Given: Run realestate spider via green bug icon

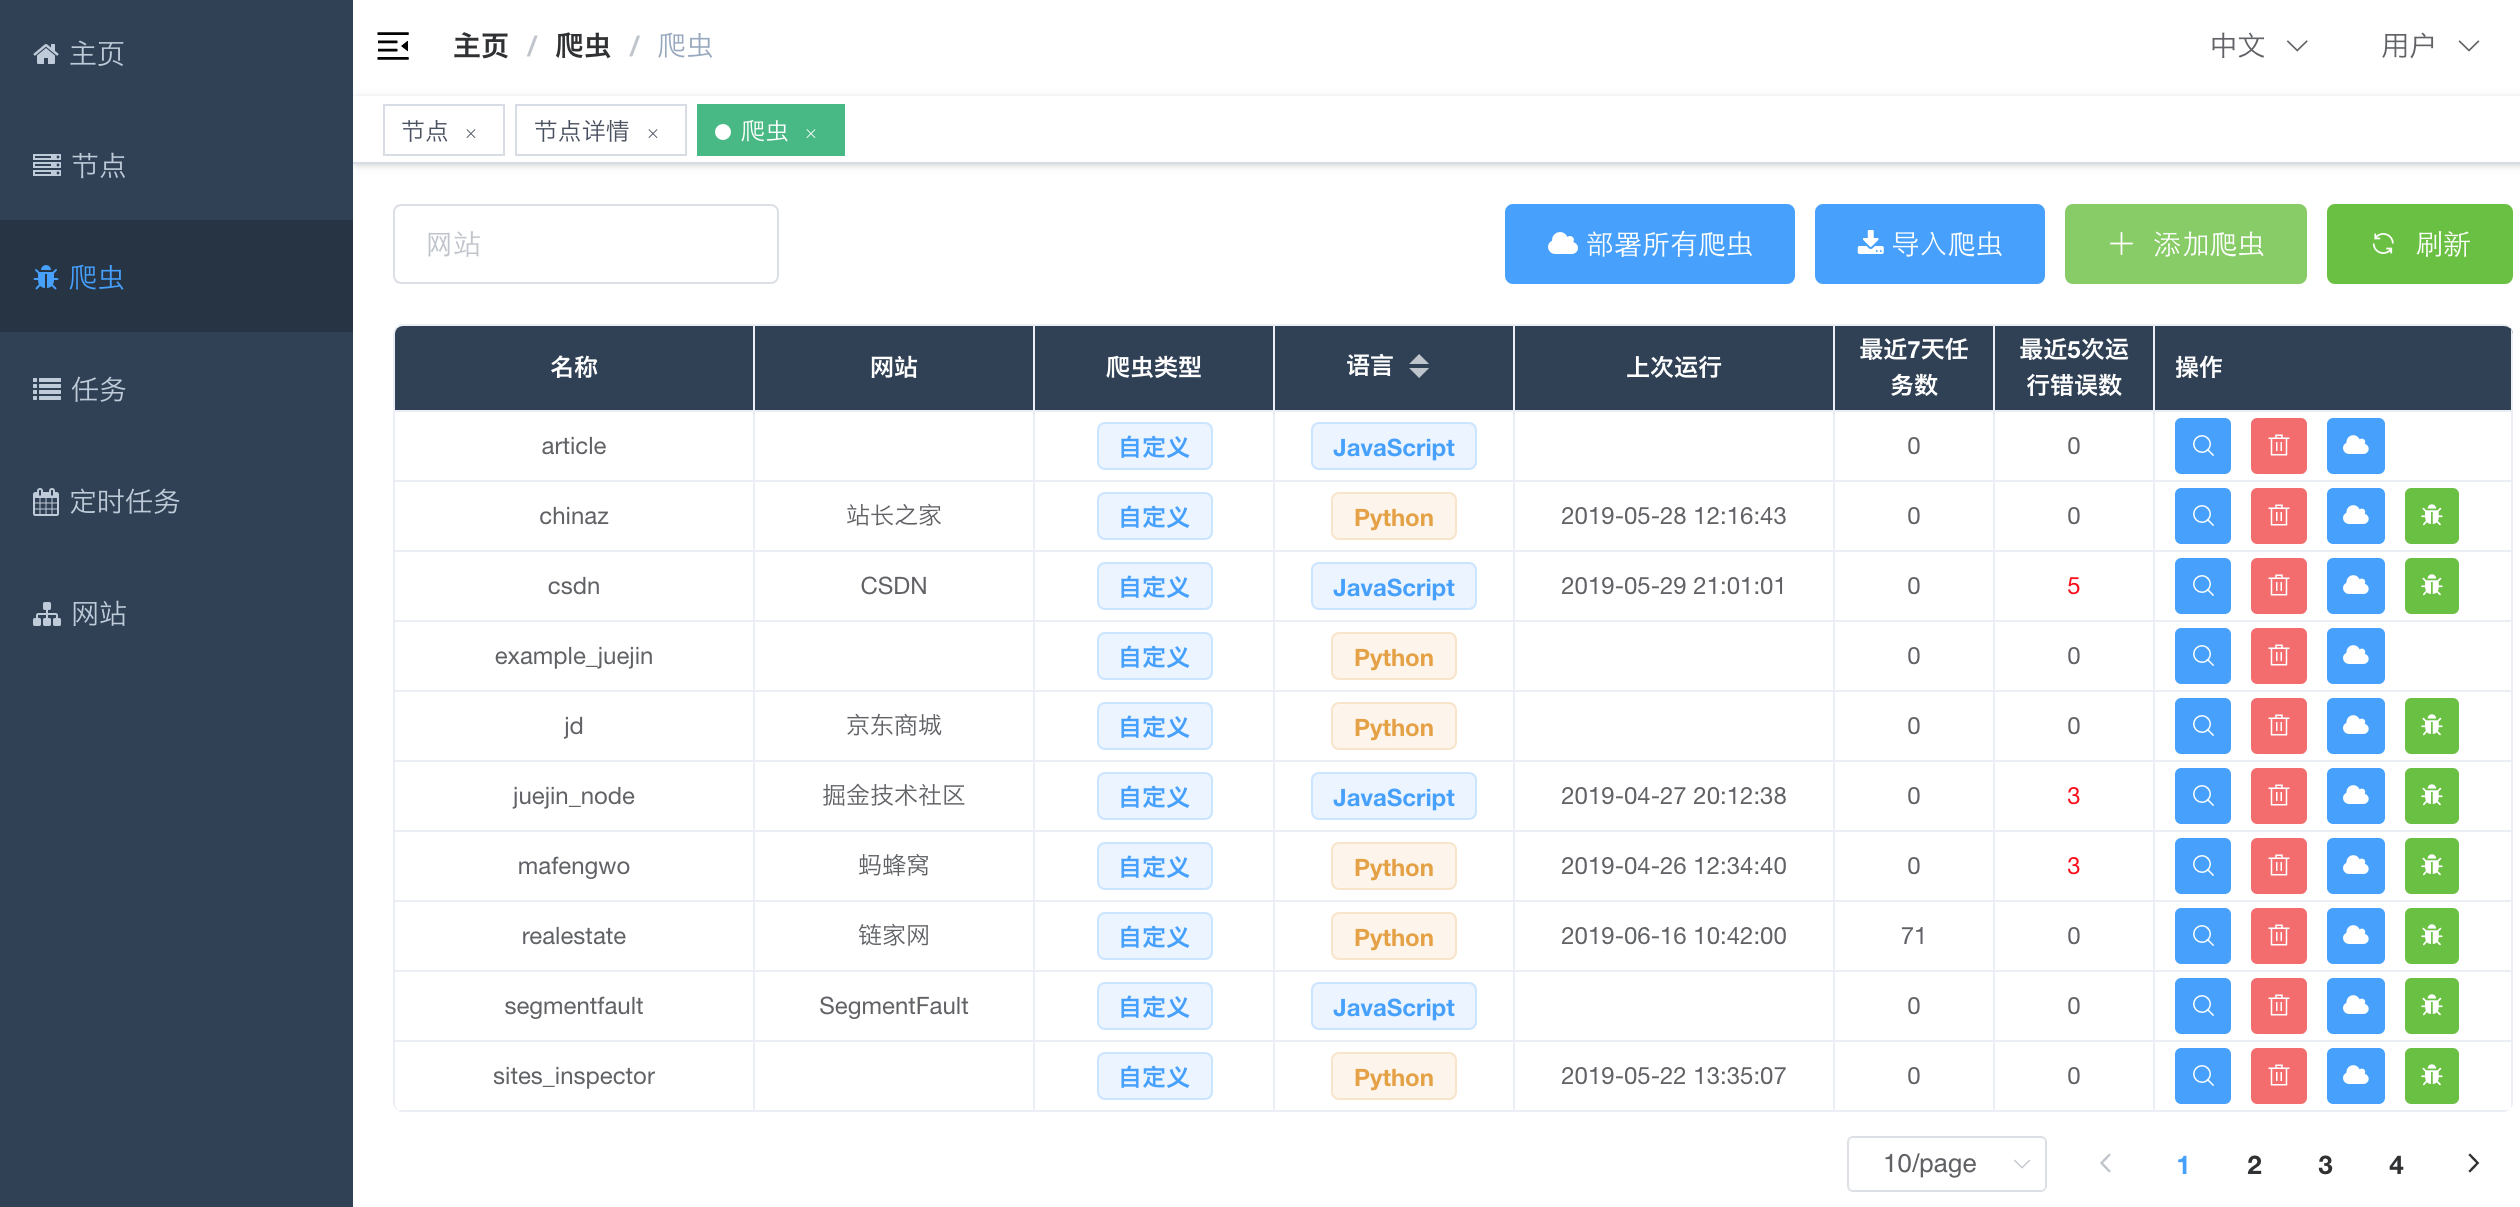Looking at the screenshot, I should point(2431,936).
